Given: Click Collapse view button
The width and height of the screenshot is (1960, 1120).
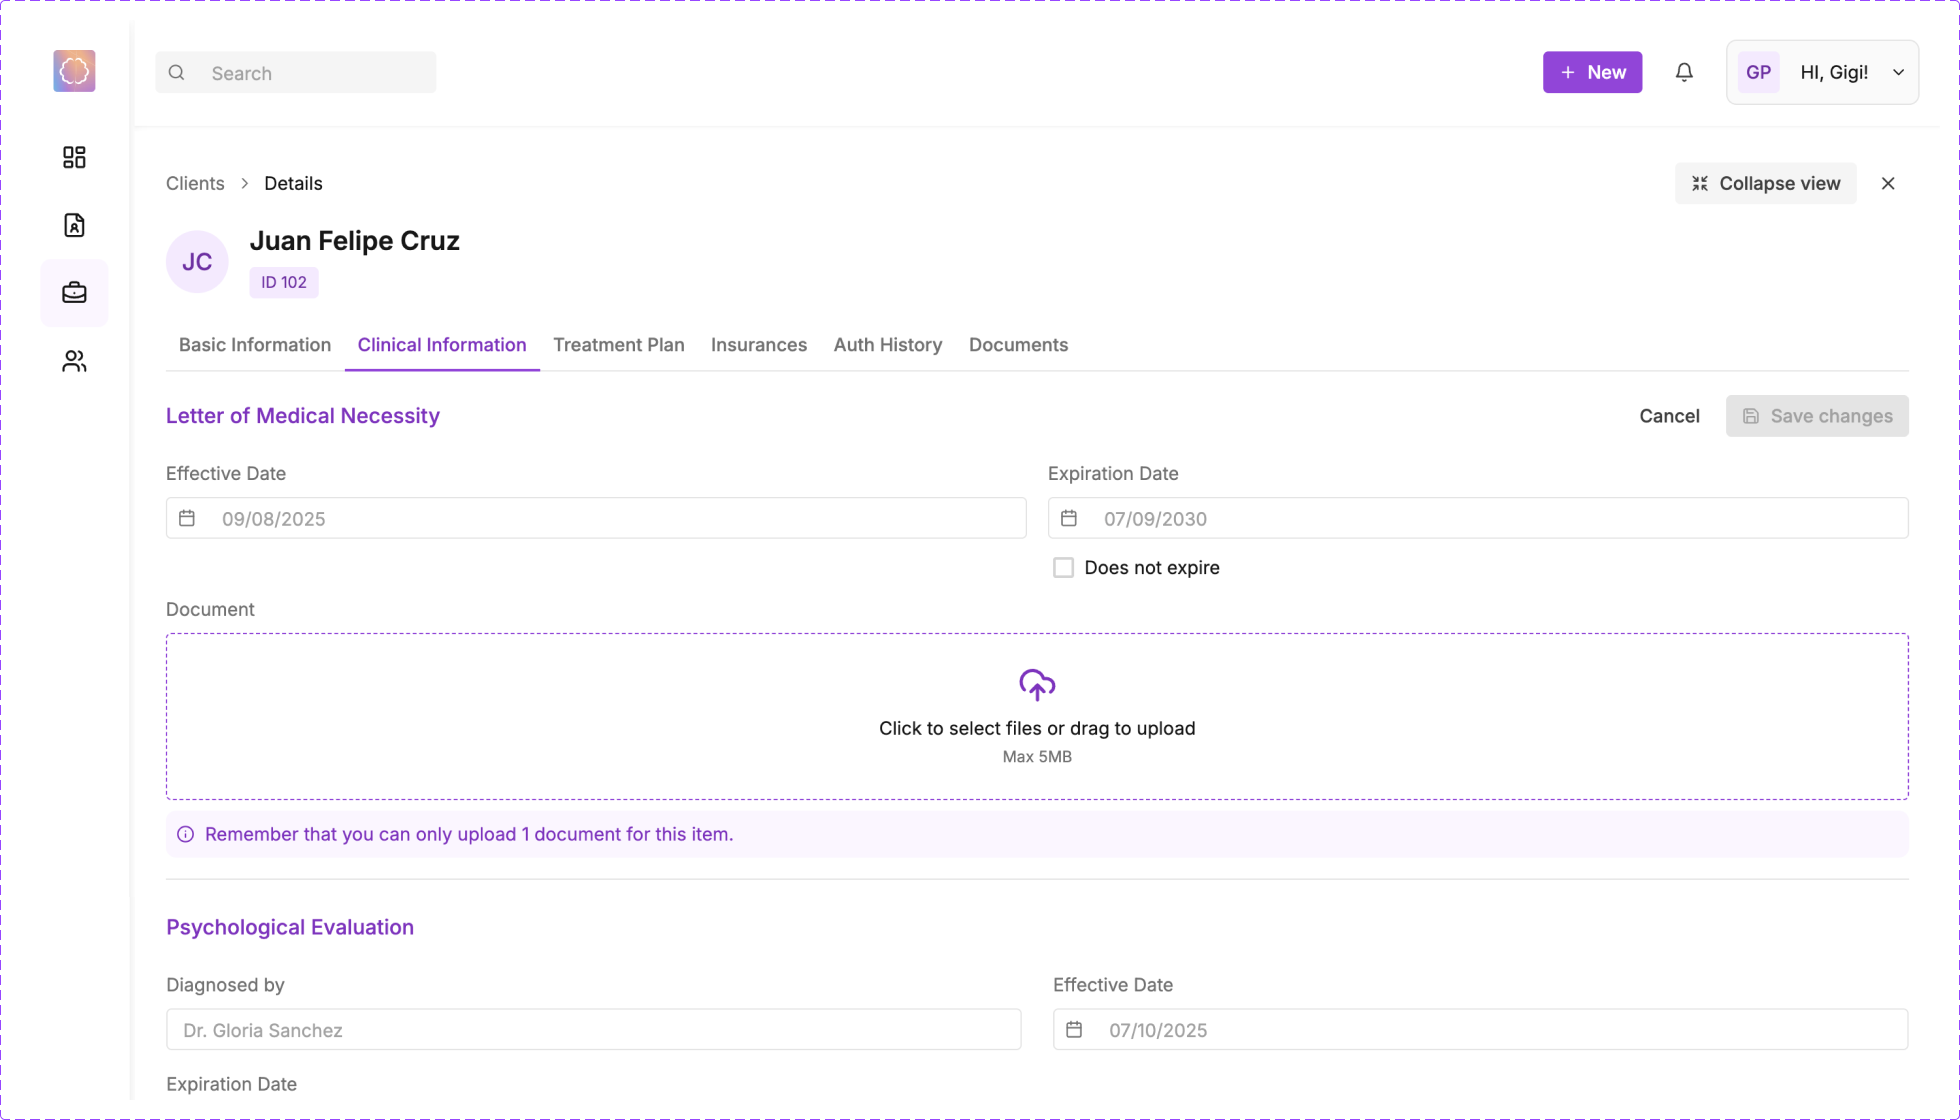Looking at the screenshot, I should click(1765, 183).
